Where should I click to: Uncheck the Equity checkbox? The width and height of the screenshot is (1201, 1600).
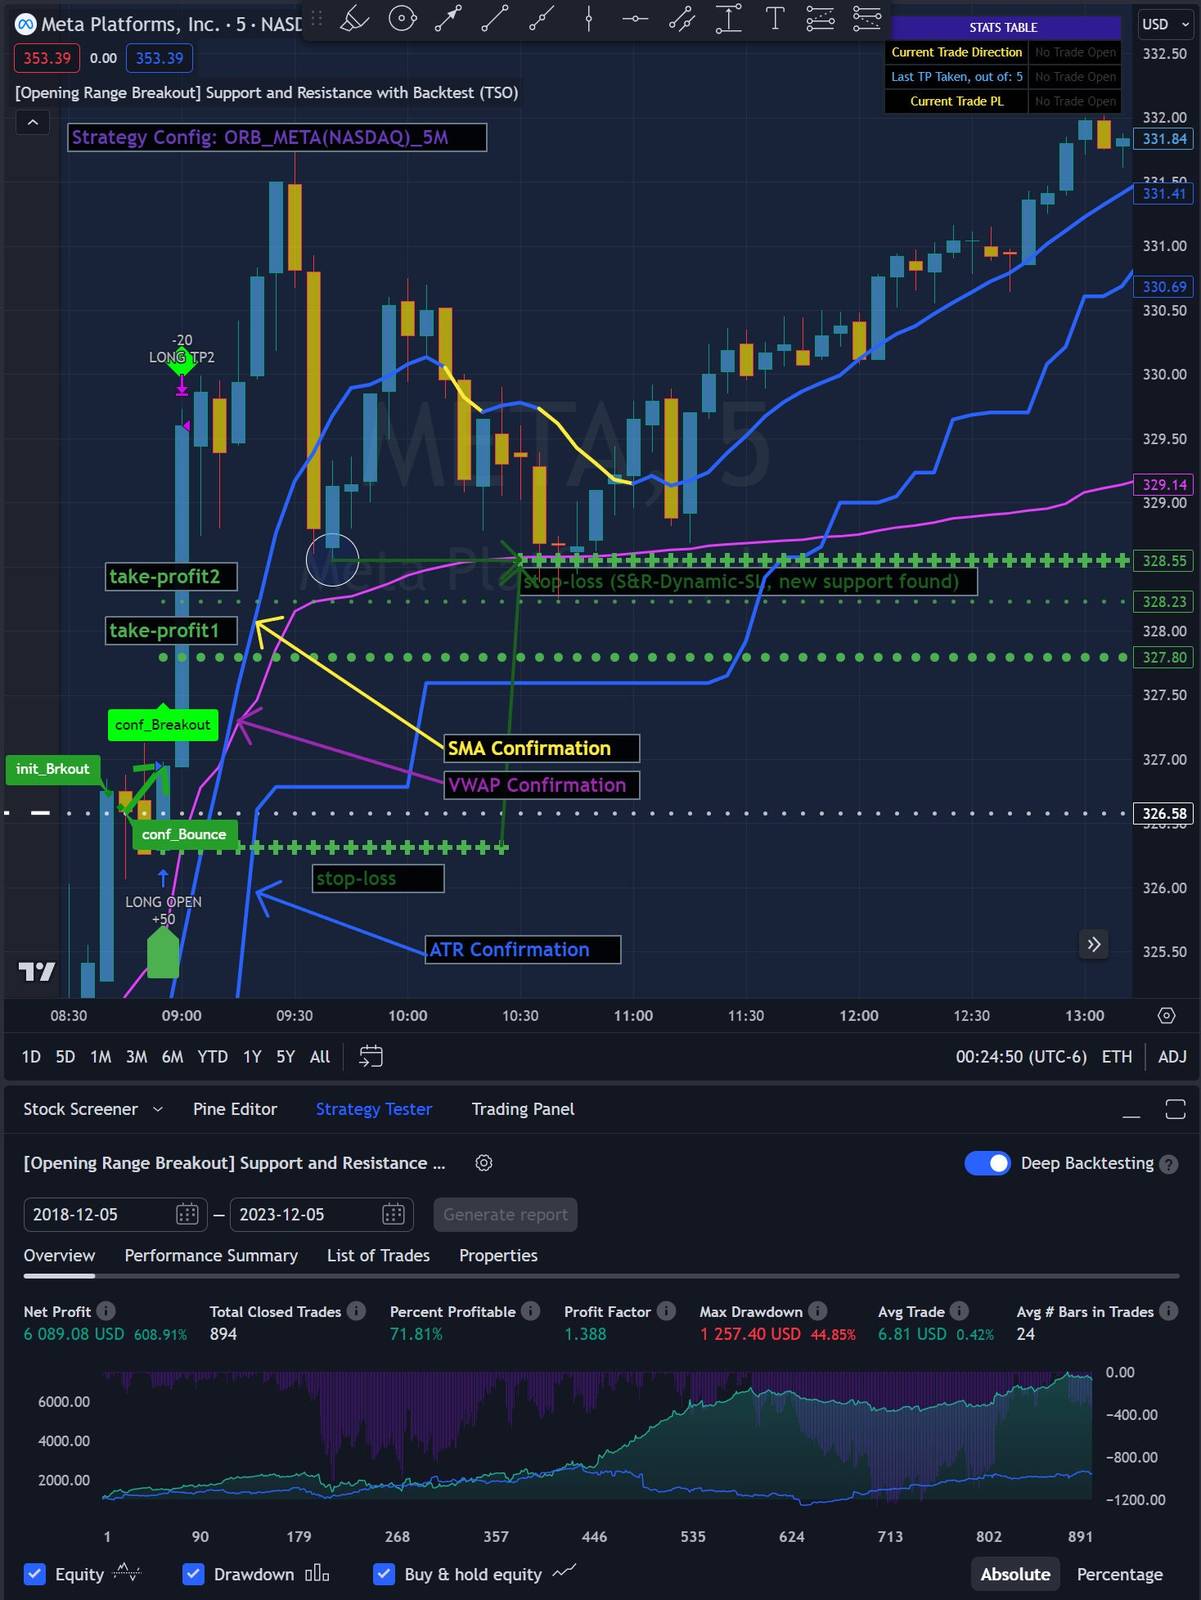[34, 1574]
